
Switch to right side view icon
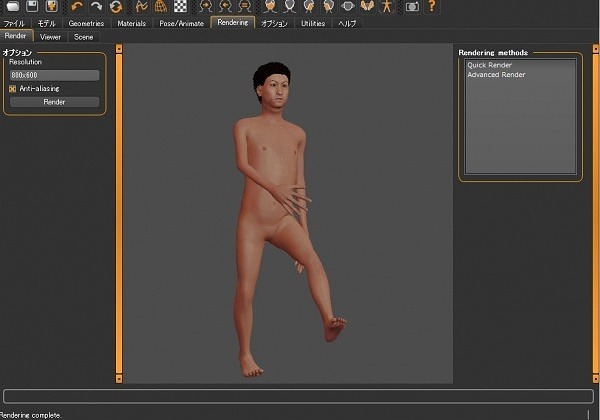click(309, 6)
